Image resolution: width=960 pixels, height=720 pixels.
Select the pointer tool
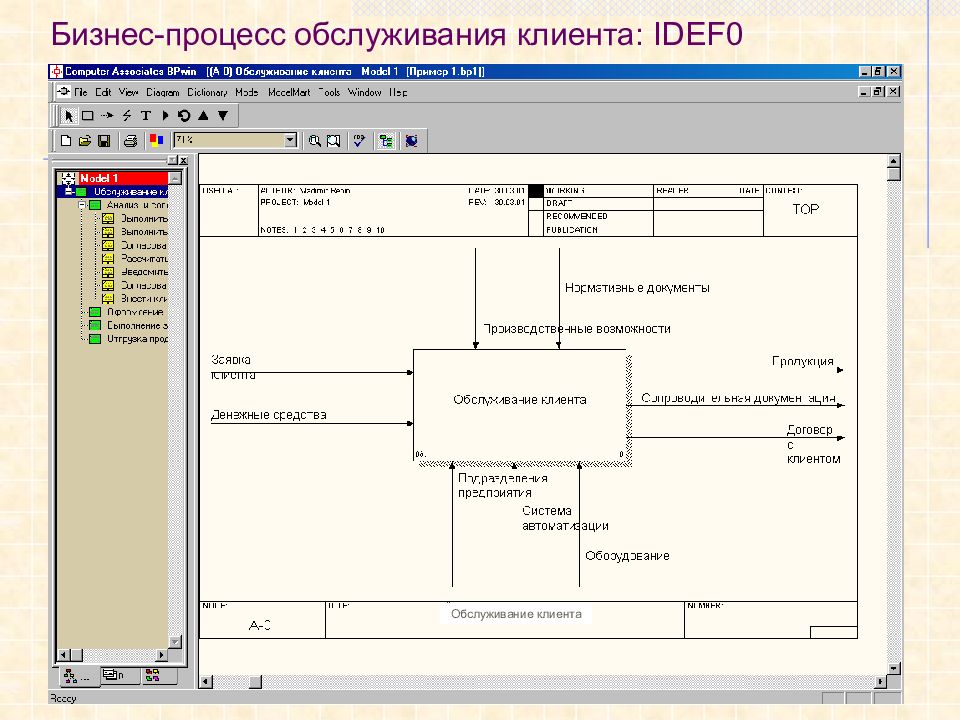pos(69,115)
